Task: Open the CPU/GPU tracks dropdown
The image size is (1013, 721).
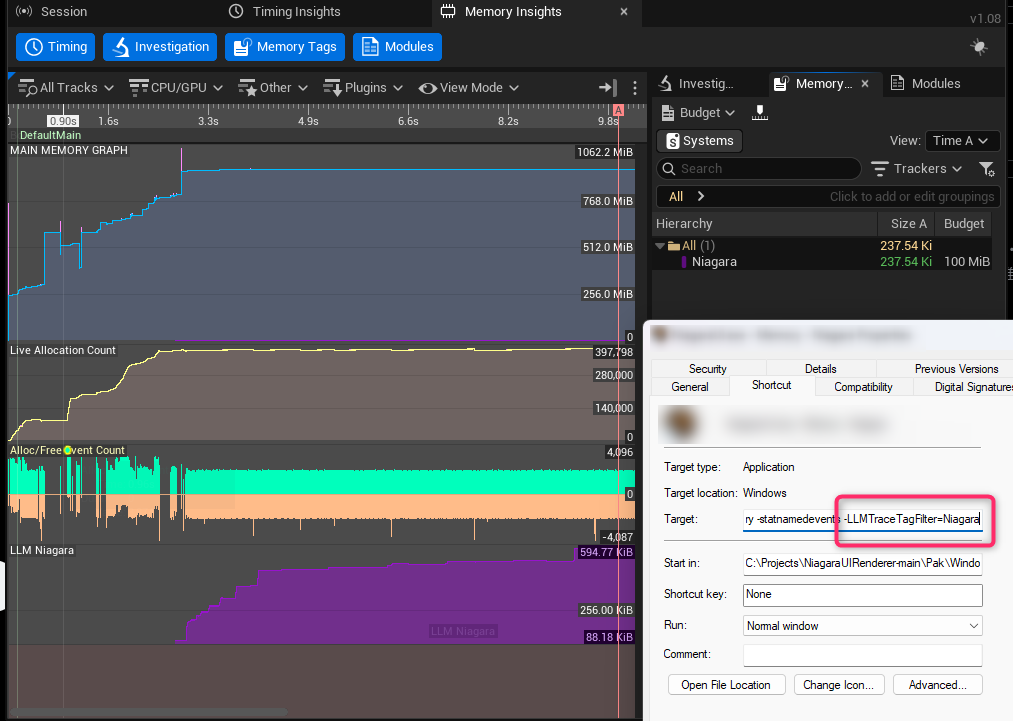Action: point(176,88)
